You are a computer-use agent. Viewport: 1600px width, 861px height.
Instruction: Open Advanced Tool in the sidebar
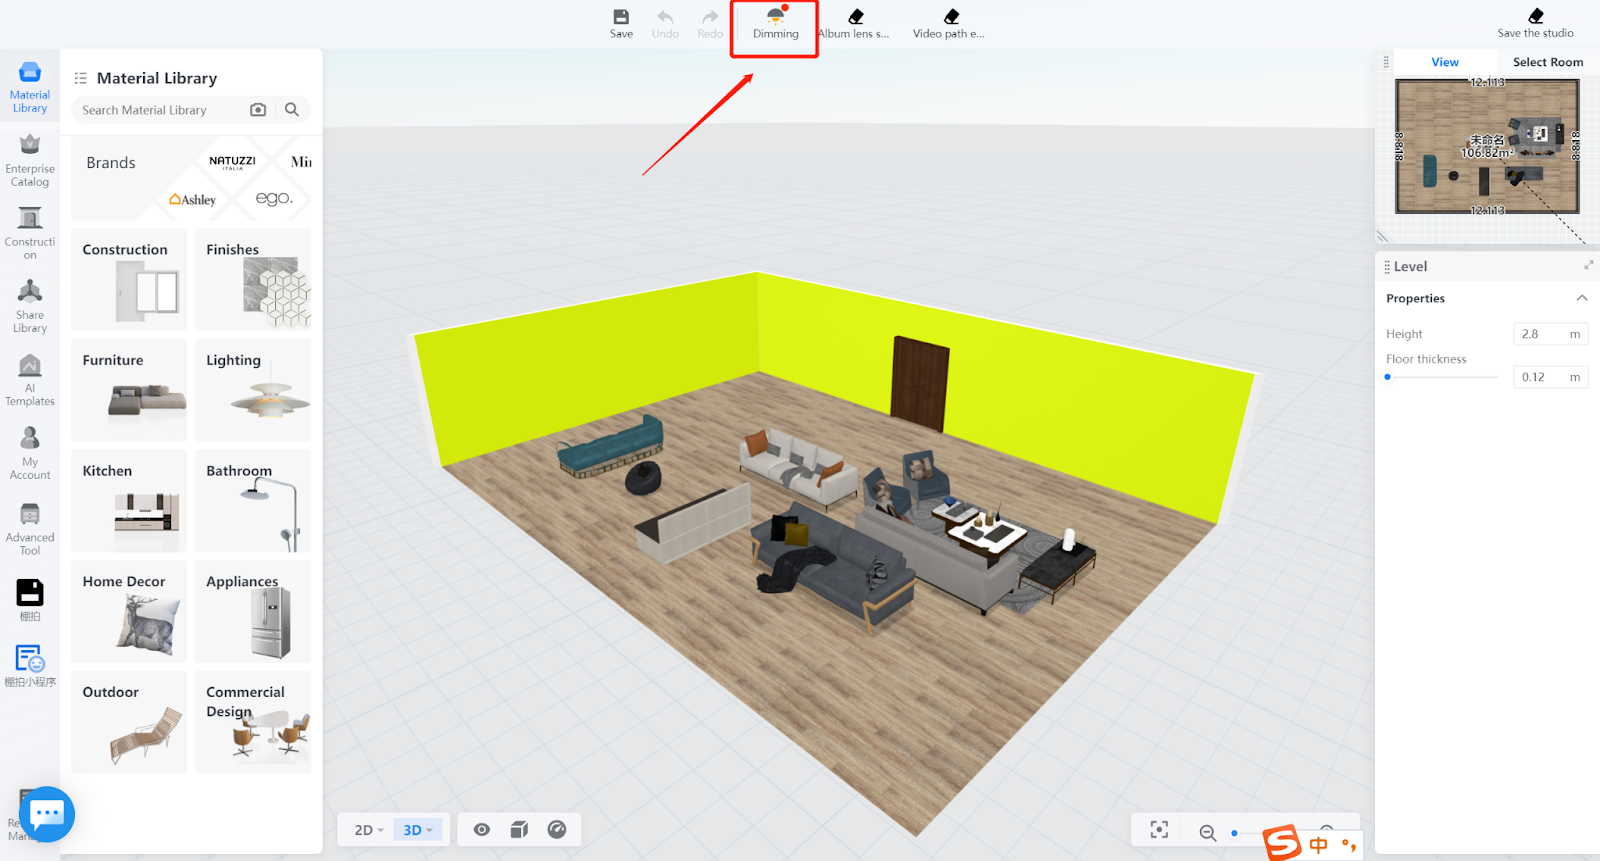click(30, 528)
